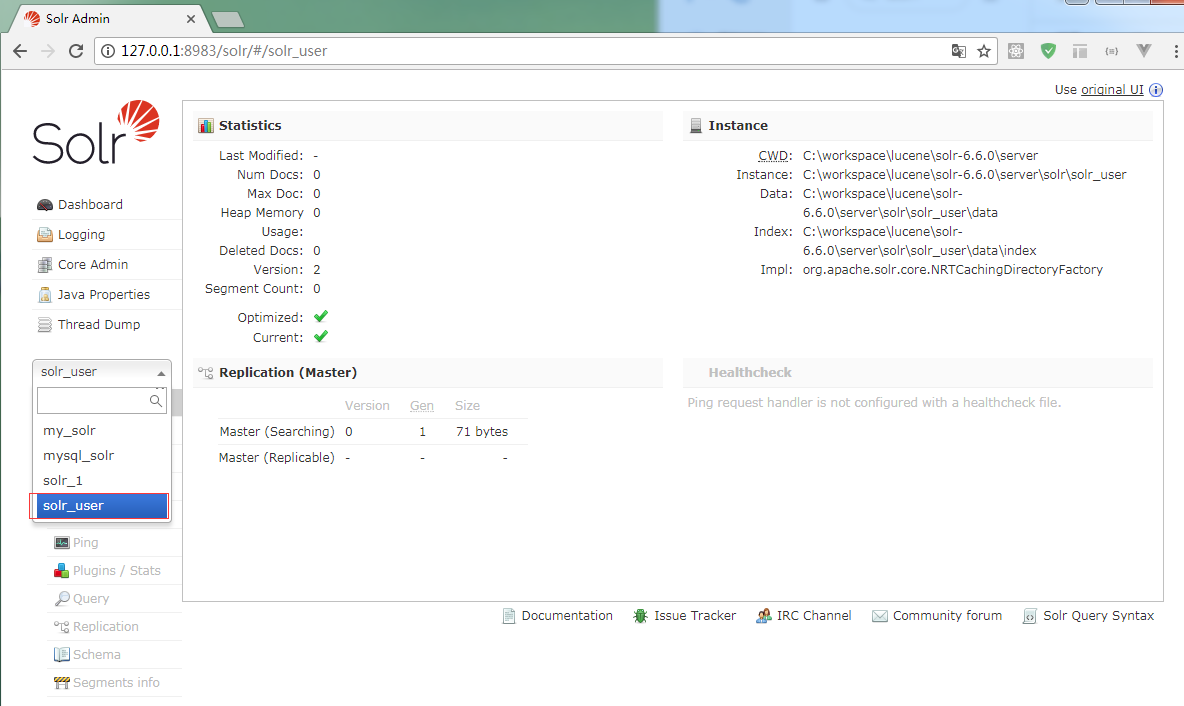
Task: Click the info icon beside original UI
Action: pos(1156,90)
